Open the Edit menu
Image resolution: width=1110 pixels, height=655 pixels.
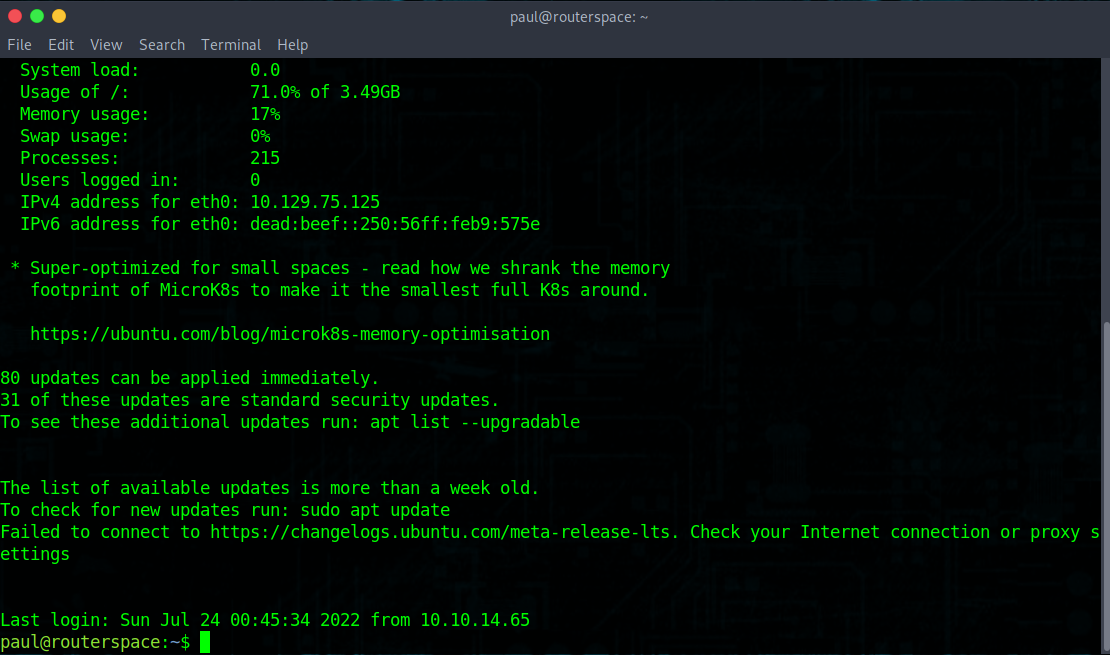tap(61, 44)
